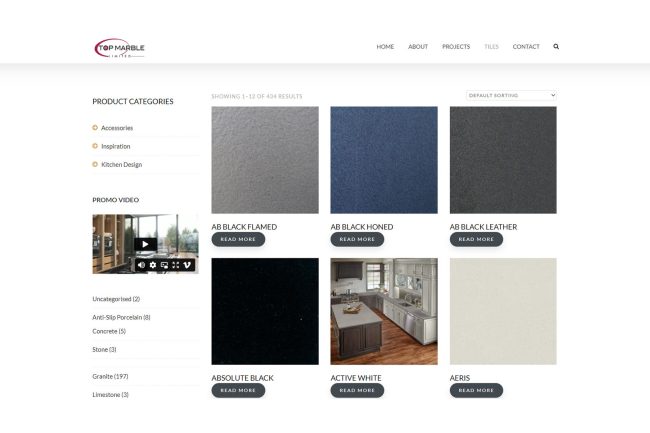
Task: Go to the Home menu item
Action: 385,47
